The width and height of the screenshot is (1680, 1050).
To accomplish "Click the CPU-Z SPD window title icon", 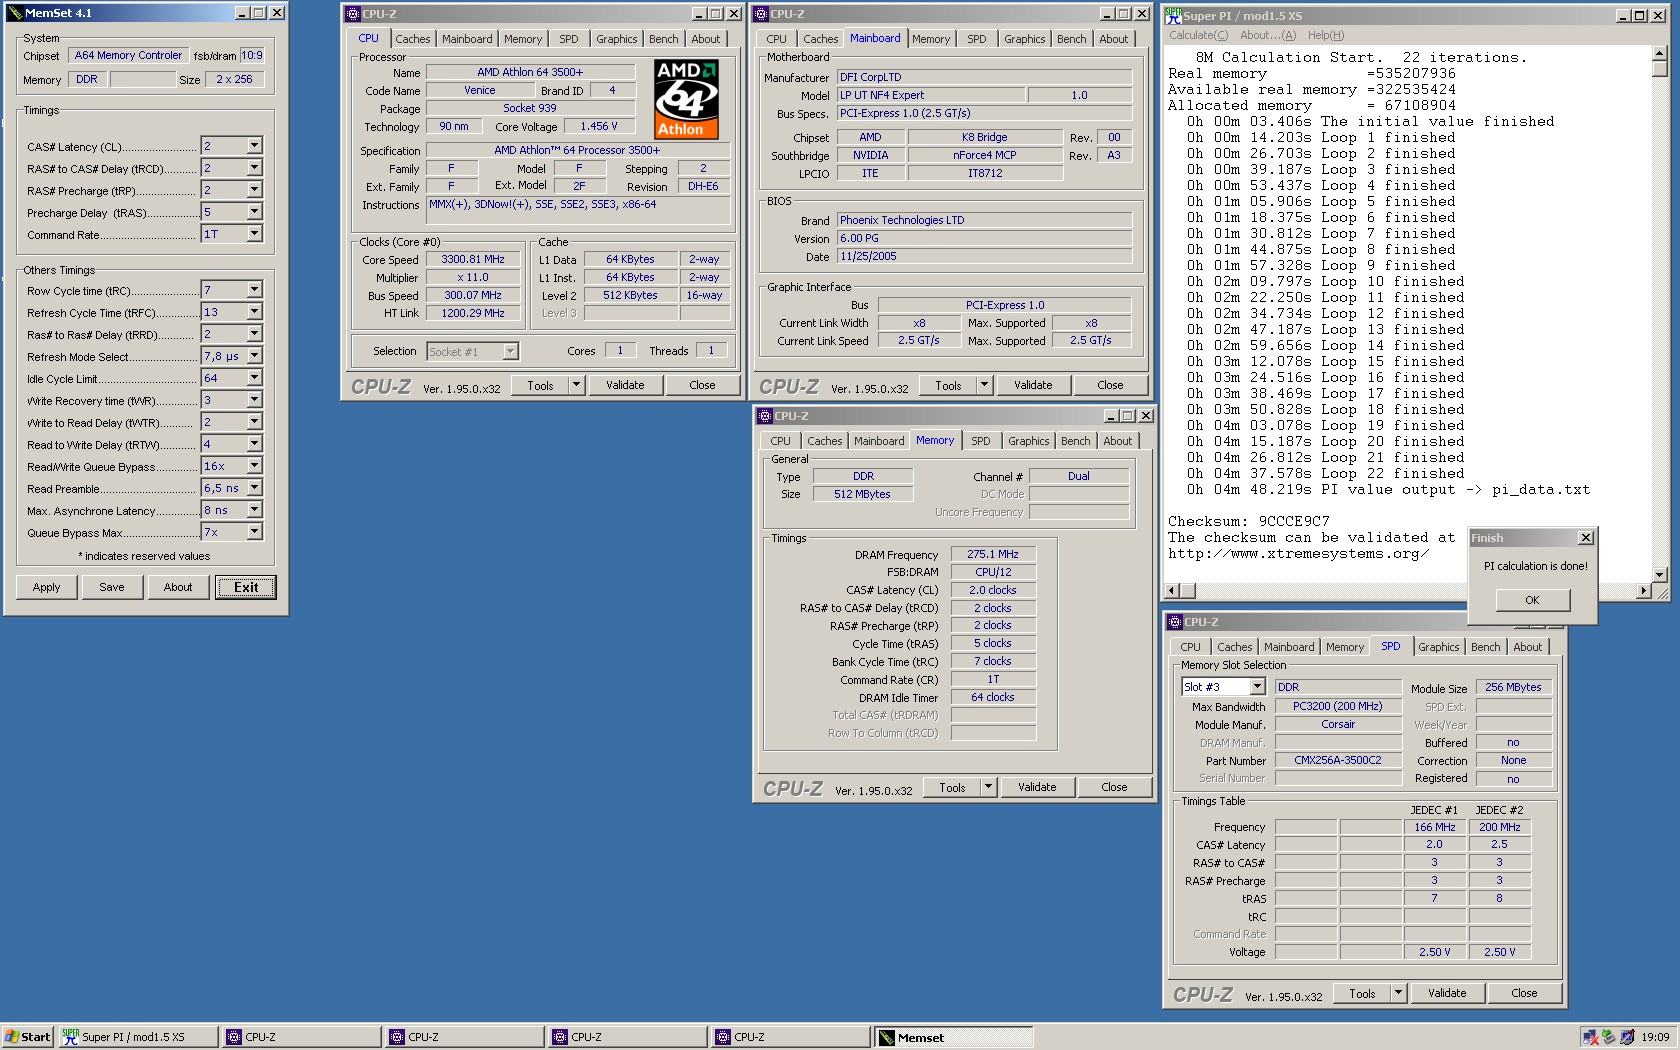I will tap(1175, 622).
